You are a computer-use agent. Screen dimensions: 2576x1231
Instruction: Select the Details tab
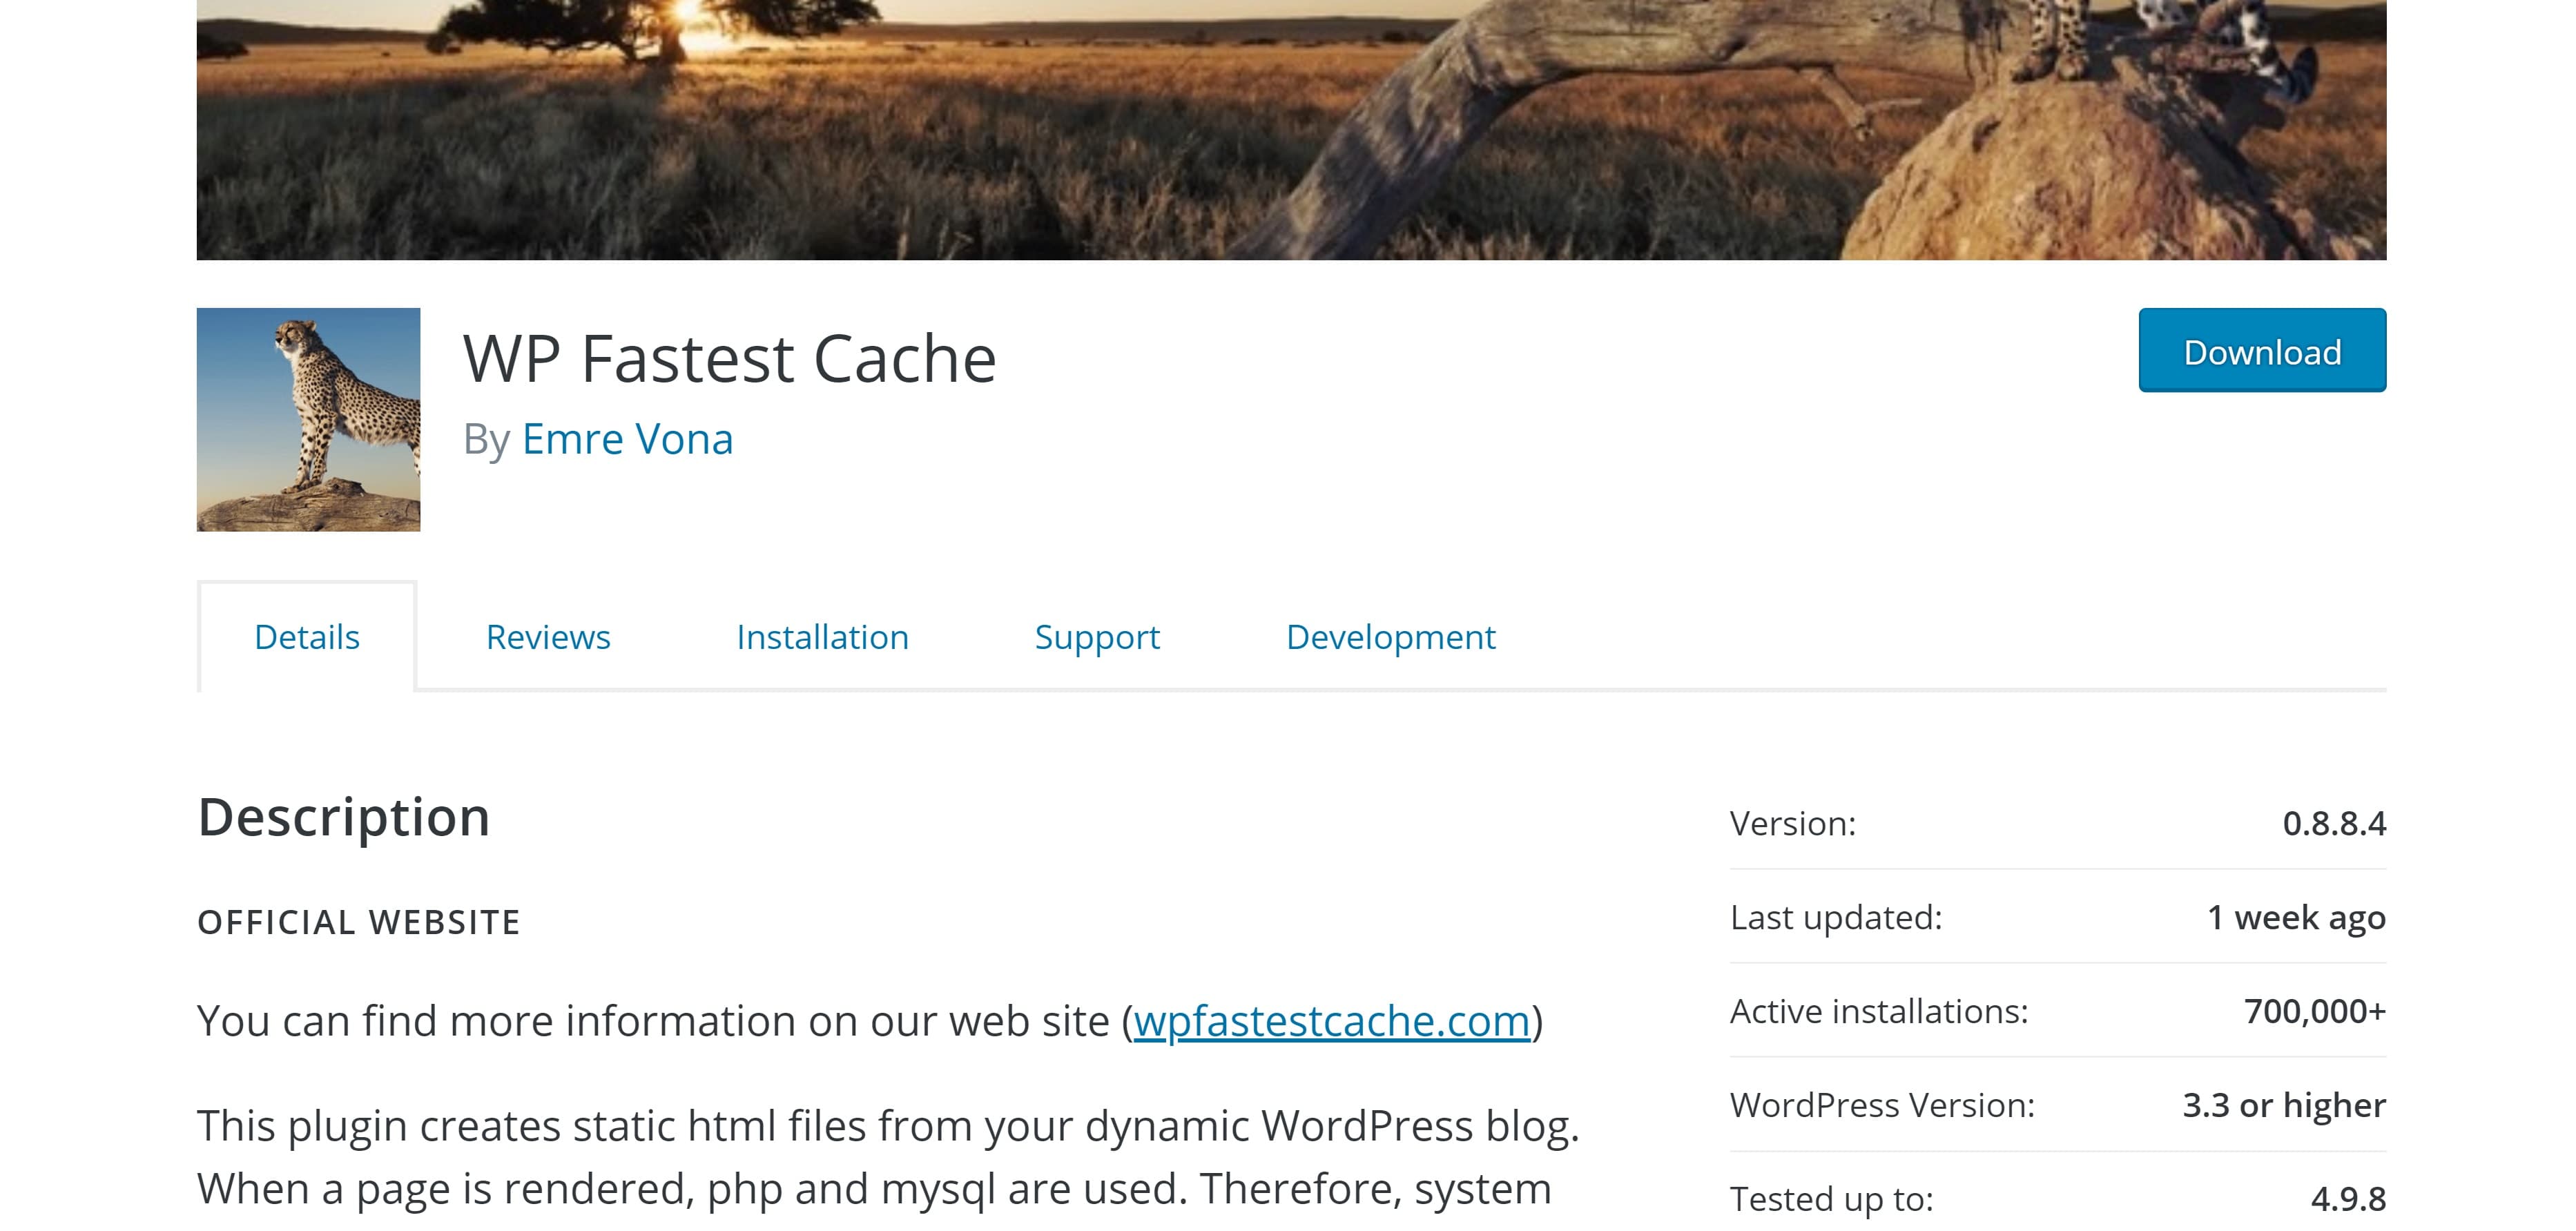pos(307,636)
